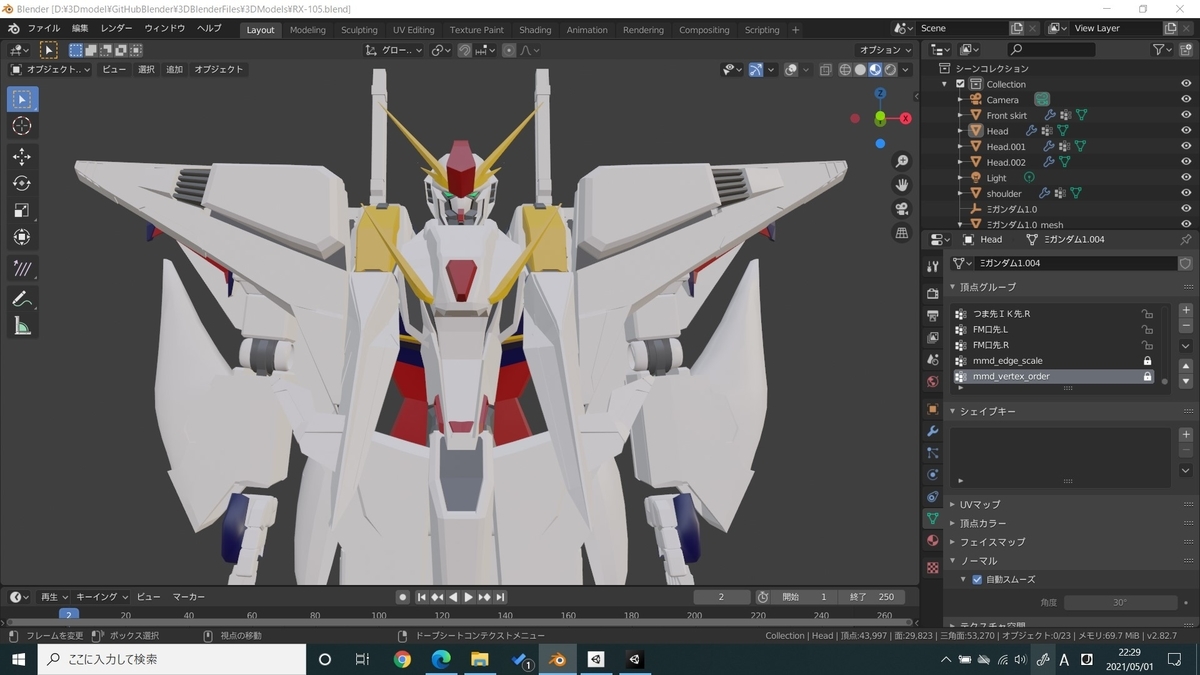The image size is (1200, 675).
Task: Open the UV Editing workspace tab
Action: (x=413, y=30)
